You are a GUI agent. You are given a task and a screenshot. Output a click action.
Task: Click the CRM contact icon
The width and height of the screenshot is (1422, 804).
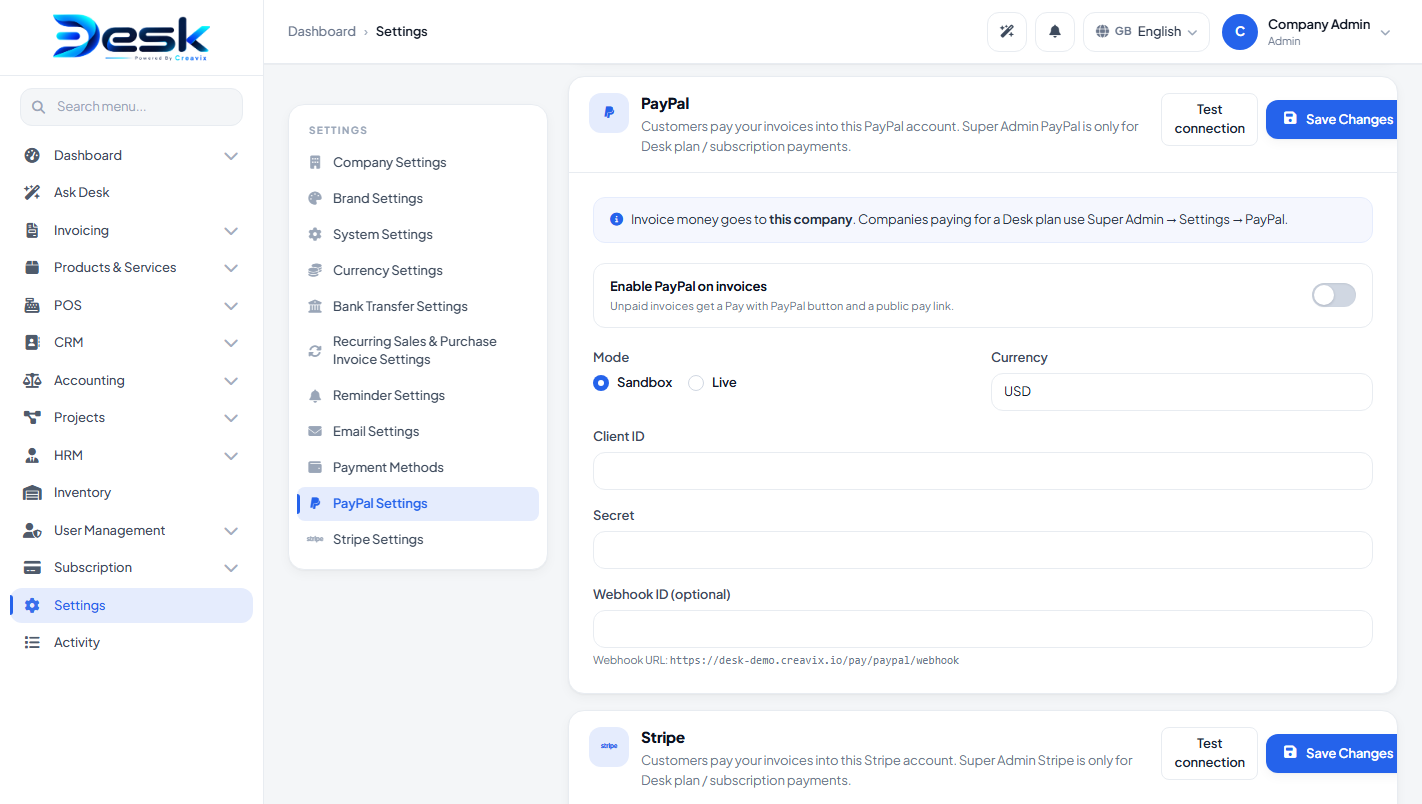32,343
